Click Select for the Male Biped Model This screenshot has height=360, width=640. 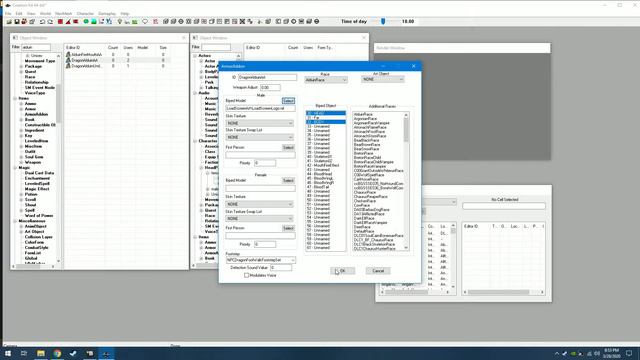pos(288,101)
